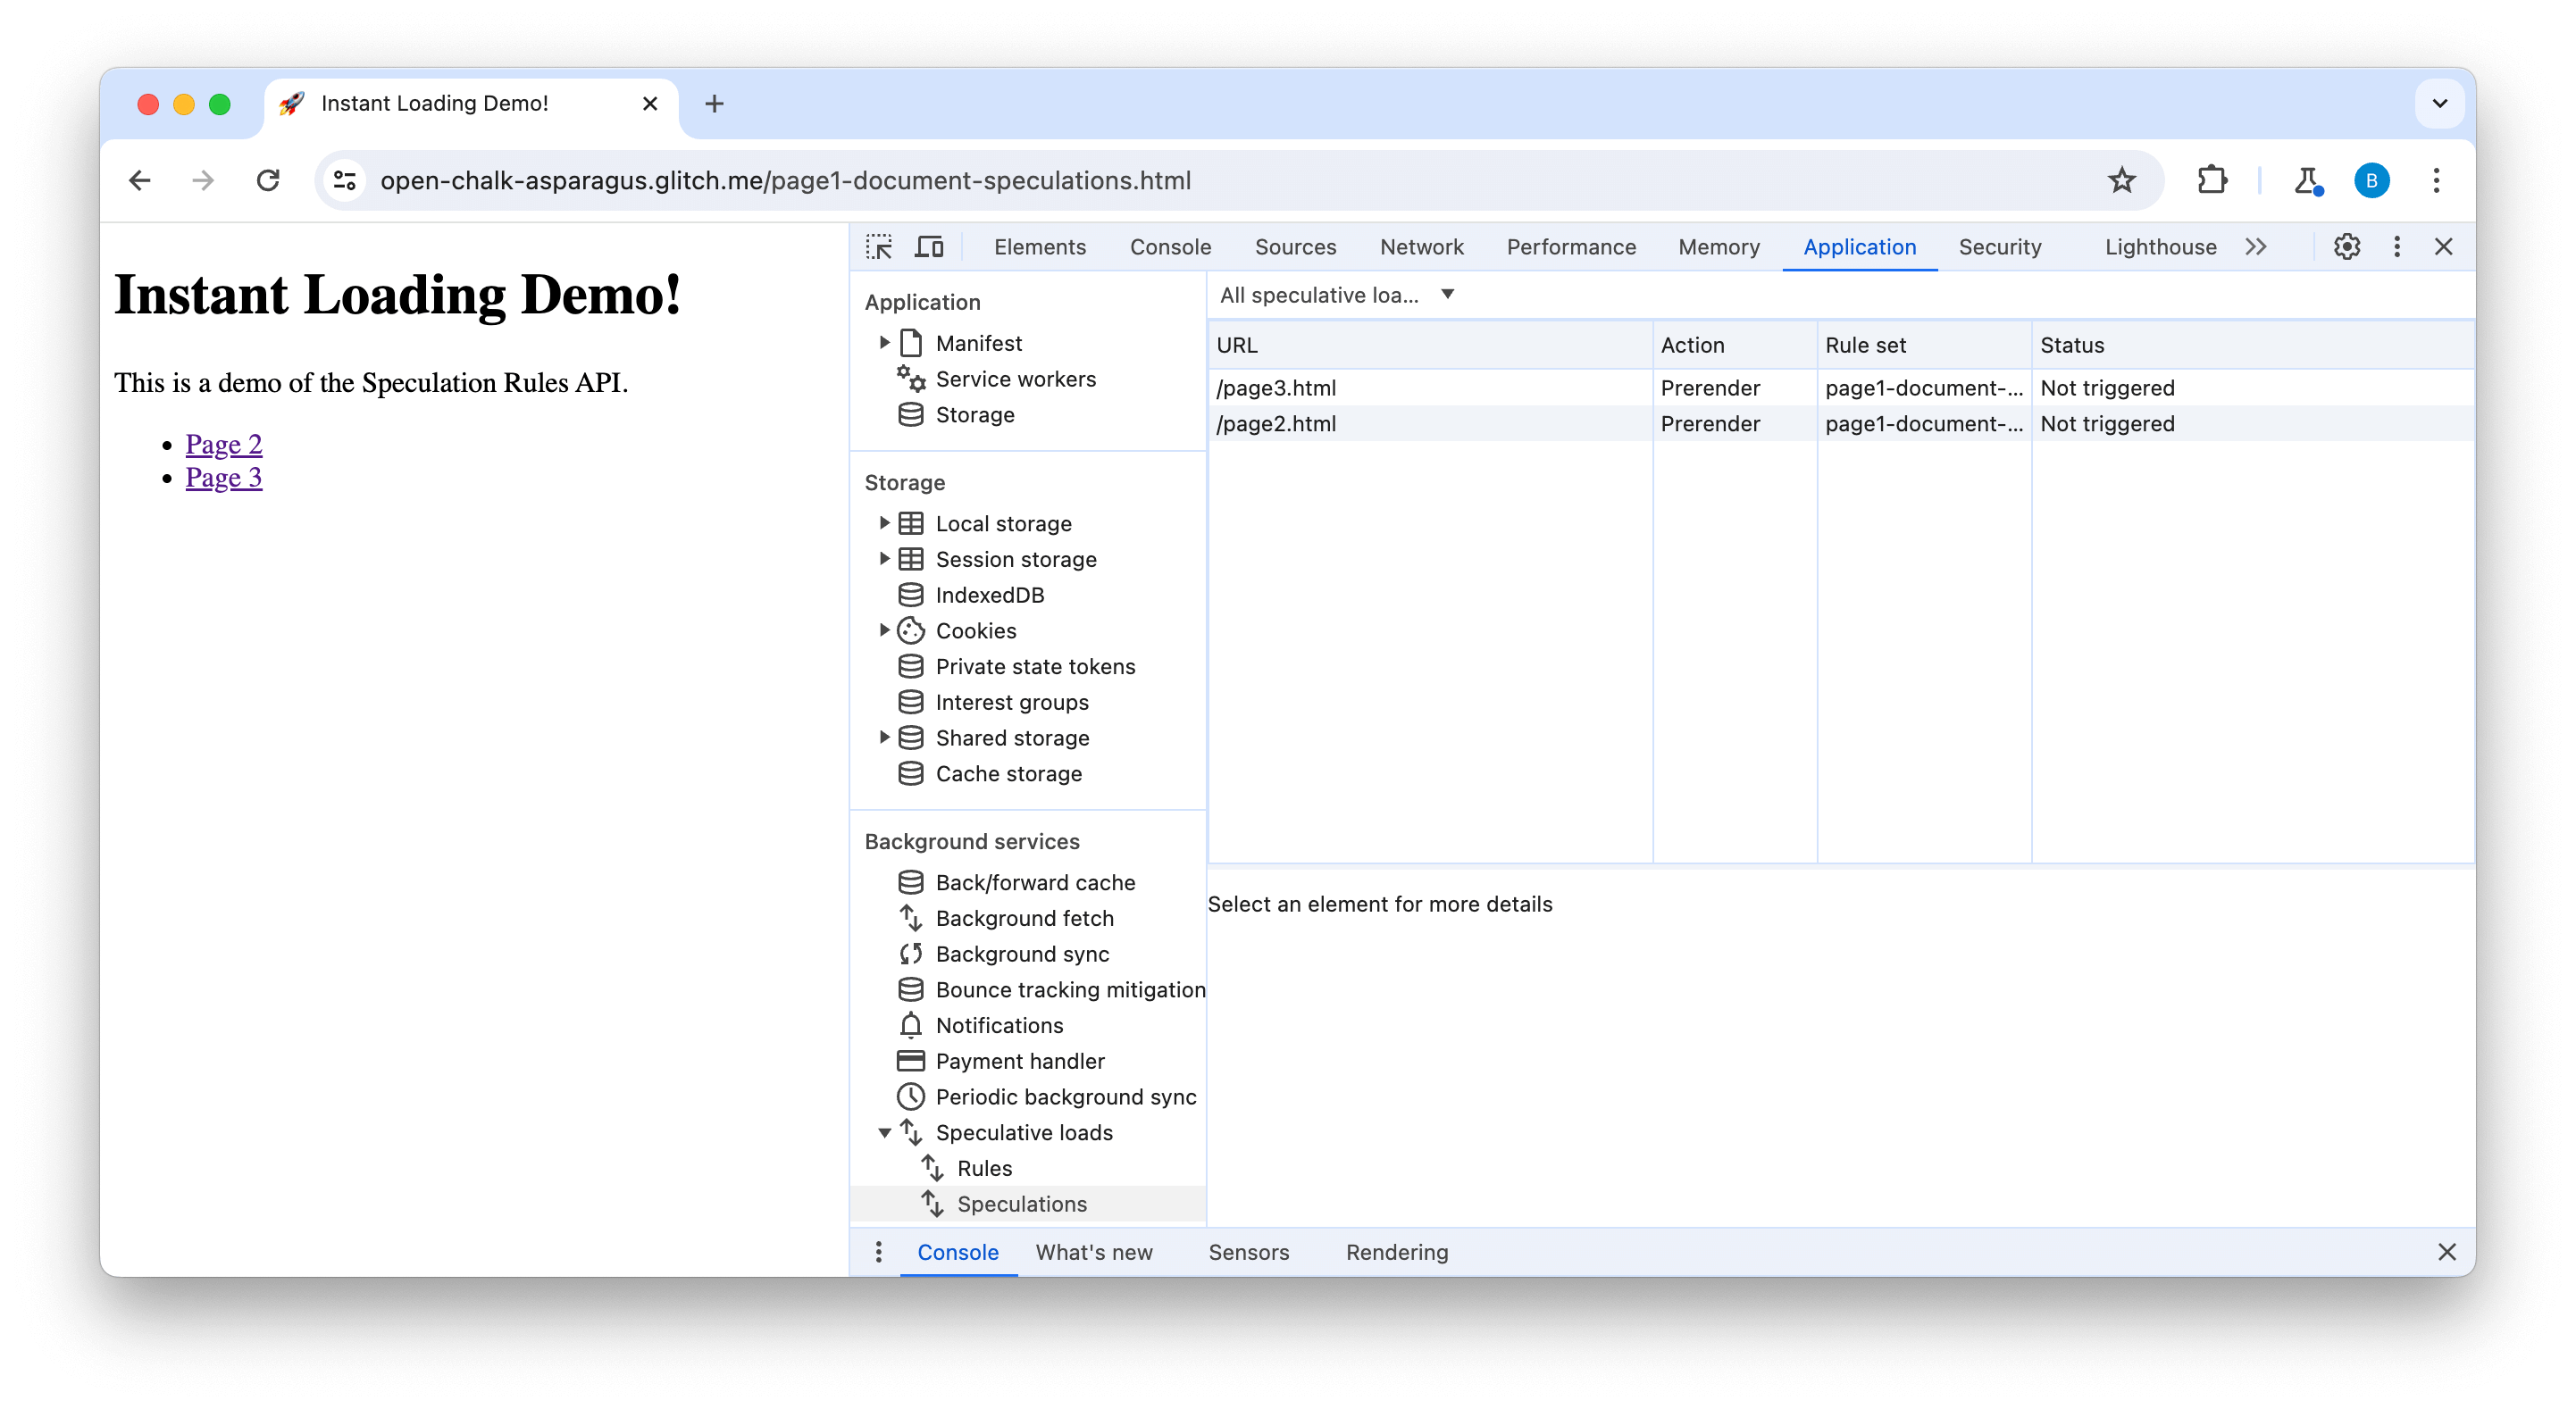This screenshot has width=2576, height=1409.
Task: Click the DevTools settings gear icon
Action: point(2346,246)
